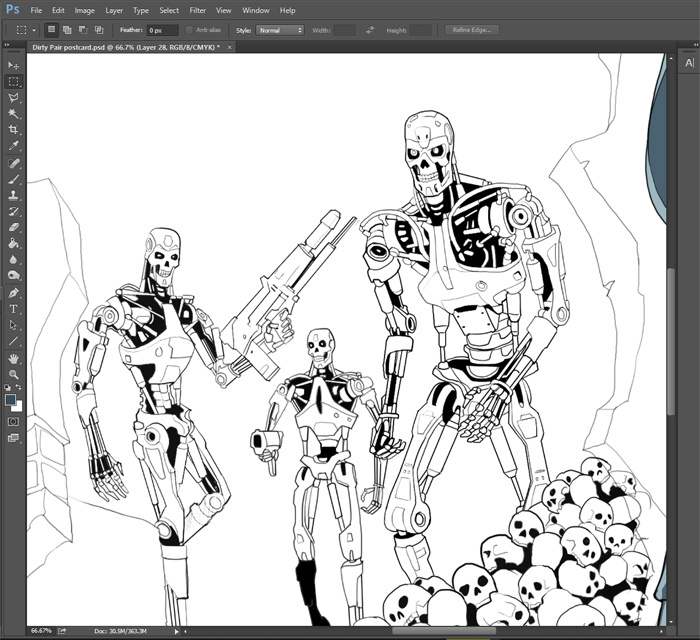Select the Sponge tool
This screenshot has height=640, width=700.
click(13, 275)
